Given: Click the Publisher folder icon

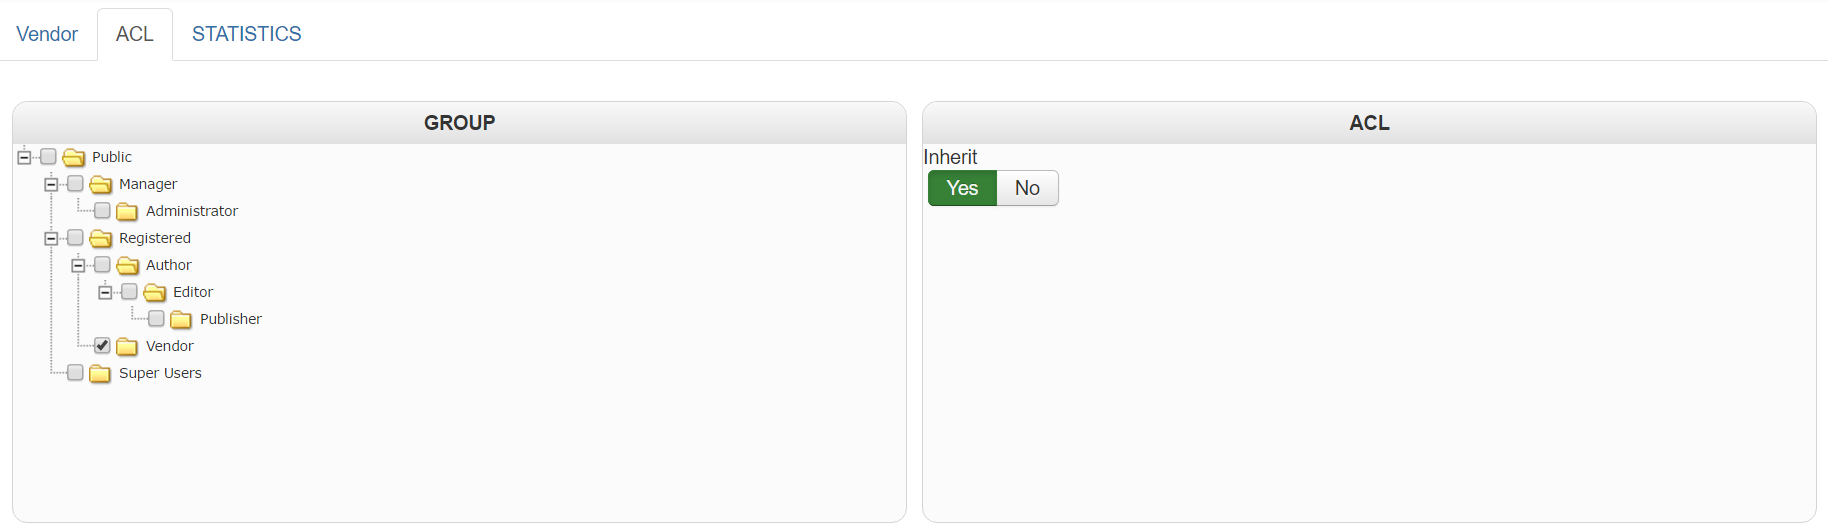Looking at the screenshot, I should tap(181, 320).
